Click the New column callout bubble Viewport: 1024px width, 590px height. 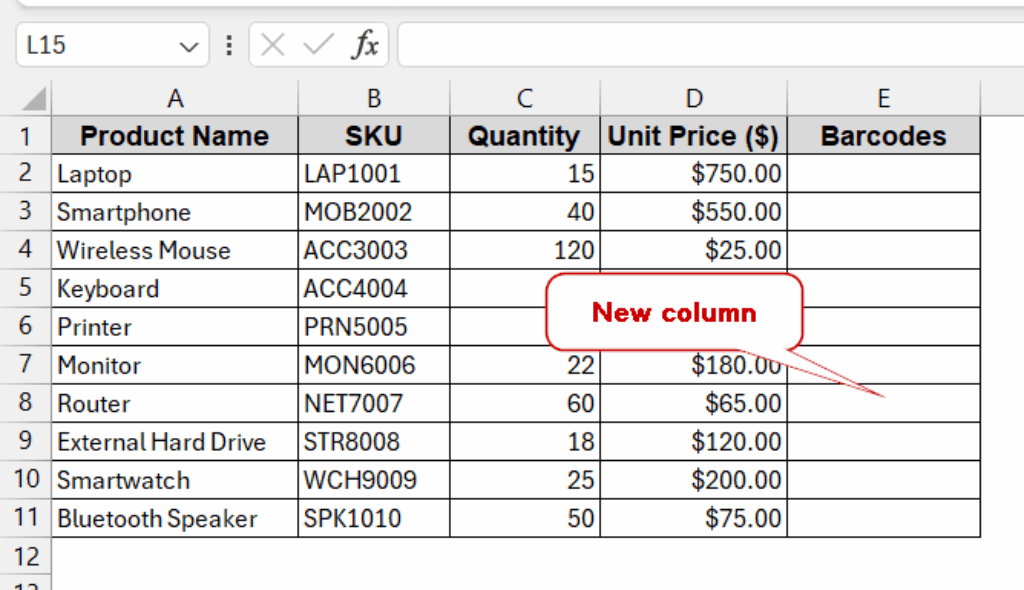click(673, 312)
